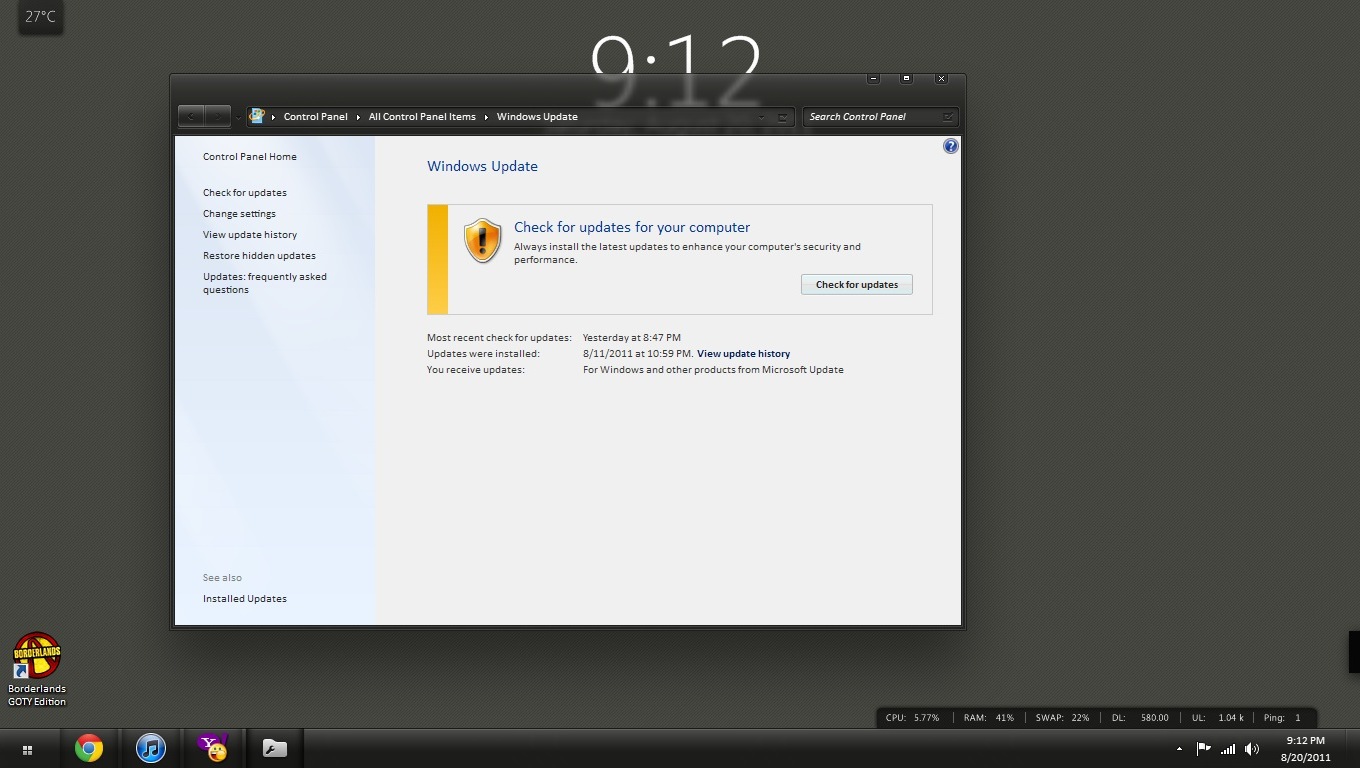
Task: Open the Start menu button
Action: [x=28, y=749]
